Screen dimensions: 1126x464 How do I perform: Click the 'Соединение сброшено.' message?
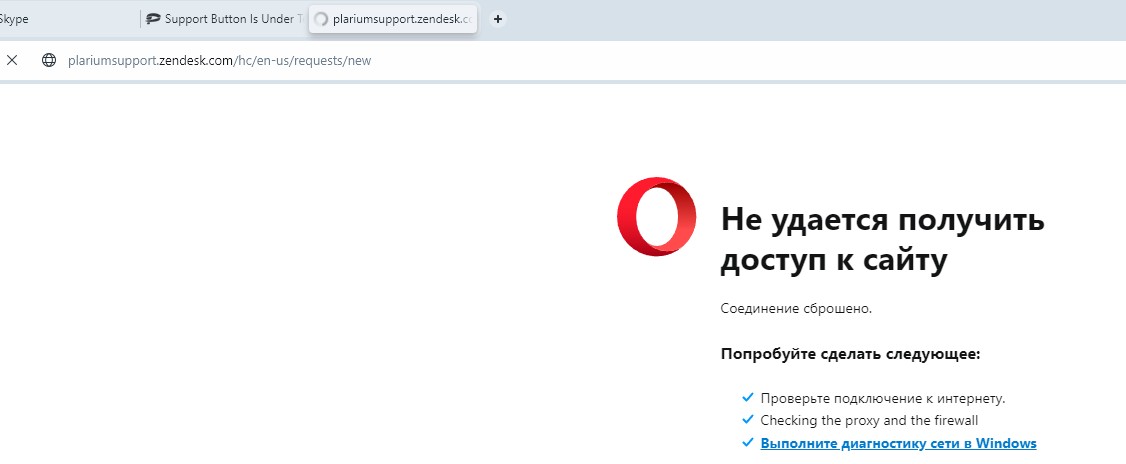pos(796,309)
